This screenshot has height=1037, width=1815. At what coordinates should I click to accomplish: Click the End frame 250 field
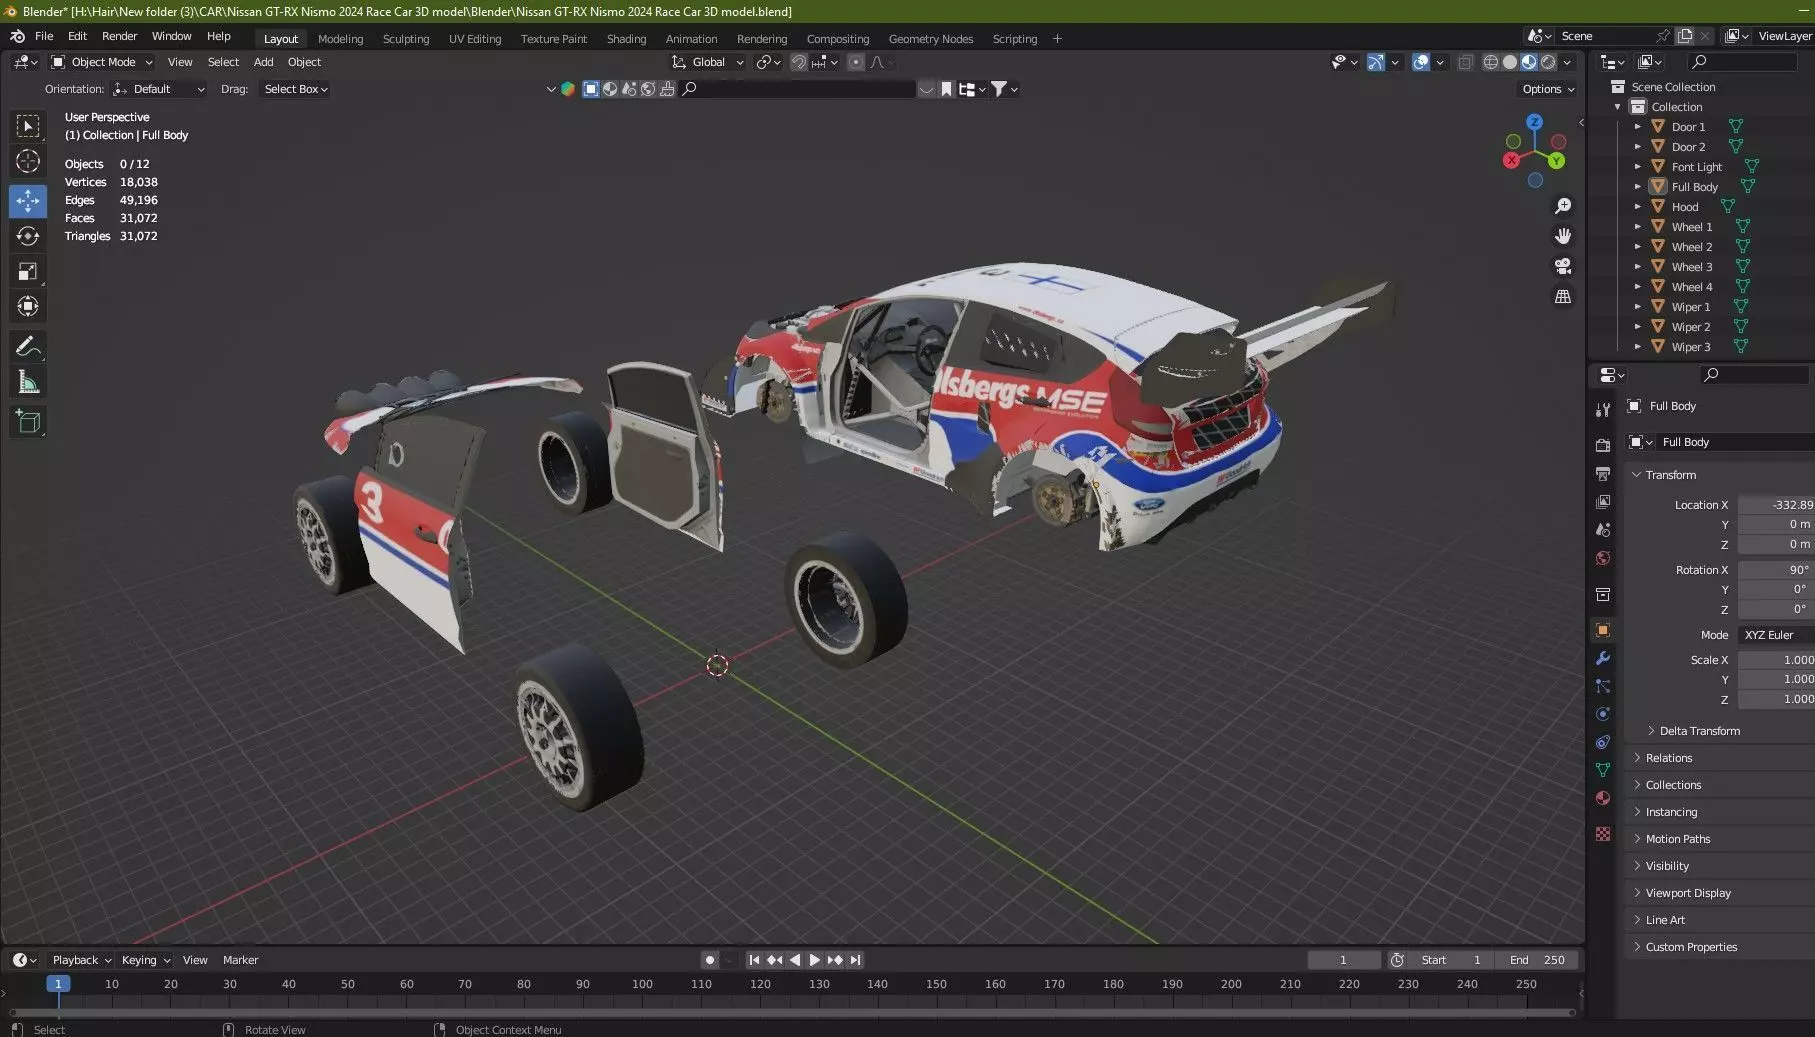[x=1538, y=960]
